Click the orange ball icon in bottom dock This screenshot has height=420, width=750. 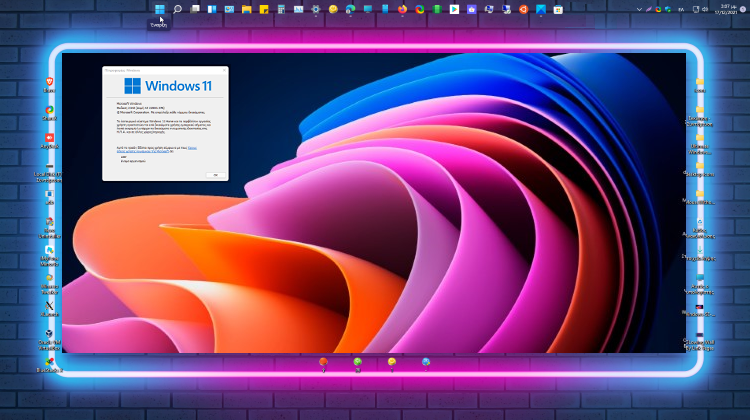[x=323, y=362]
